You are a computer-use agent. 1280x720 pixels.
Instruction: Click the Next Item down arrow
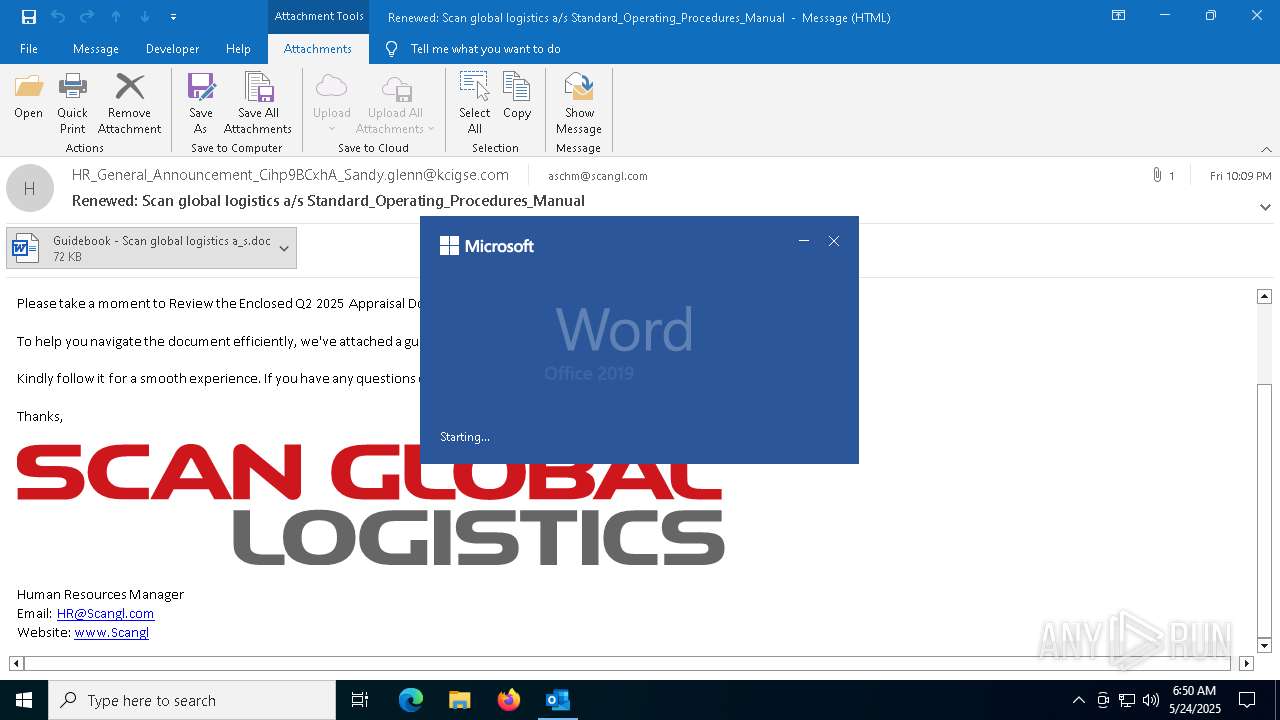tap(145, 17)
